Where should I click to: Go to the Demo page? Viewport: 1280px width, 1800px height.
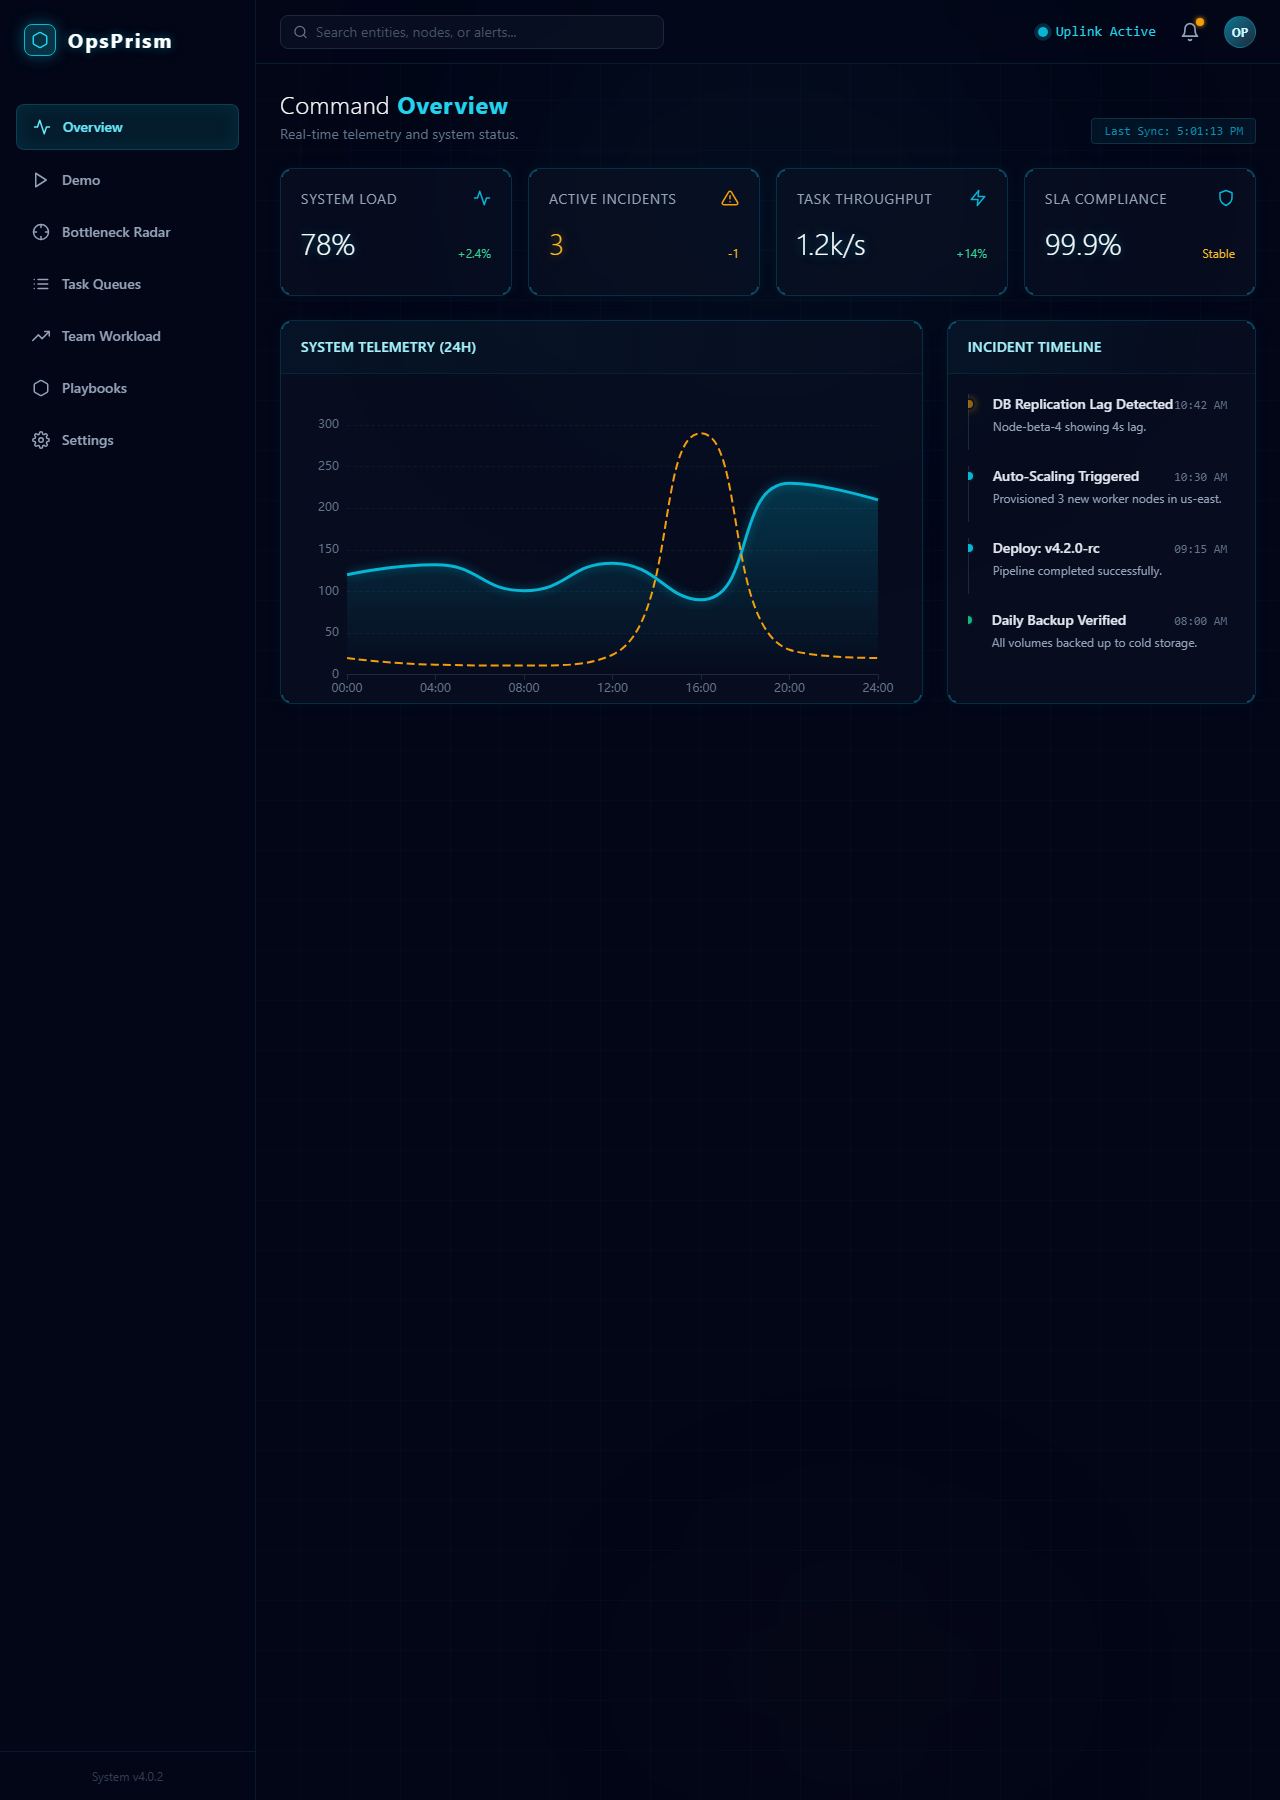127,180
